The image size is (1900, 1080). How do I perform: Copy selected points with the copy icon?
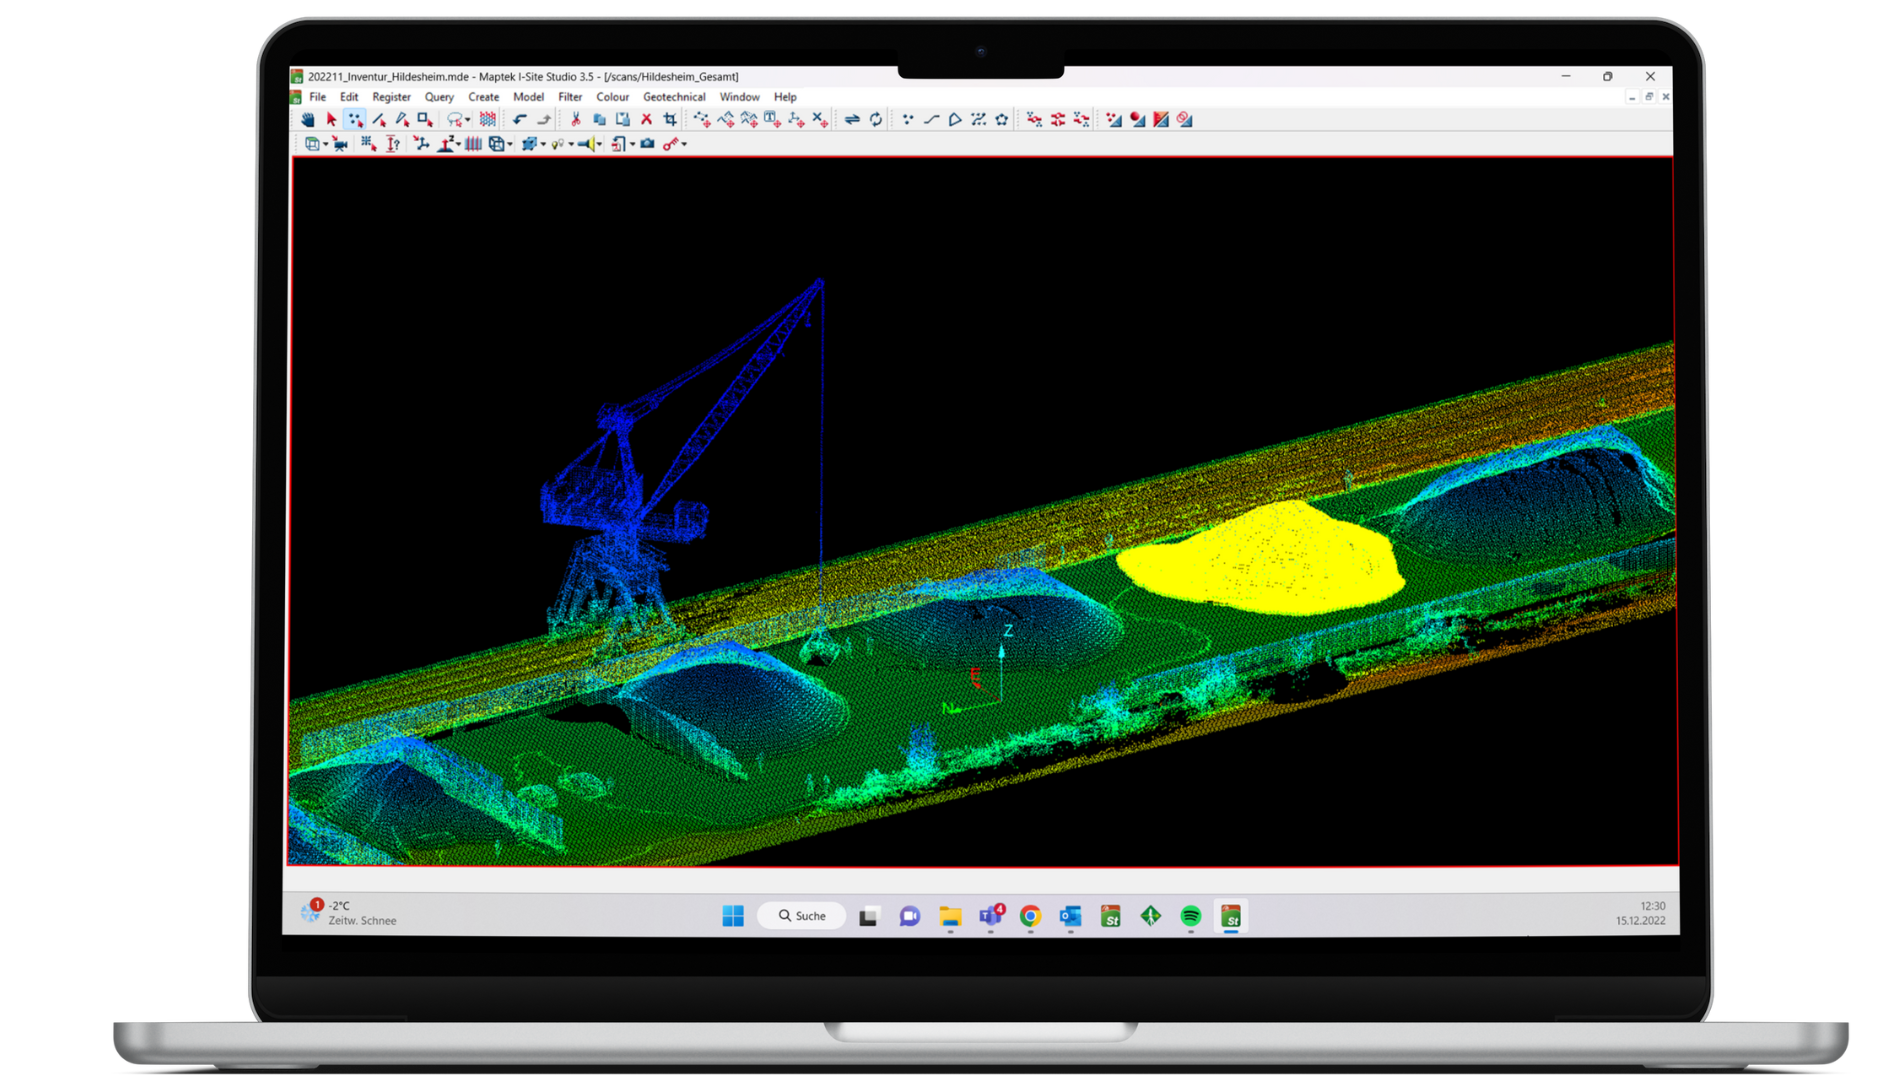click(601, 118)
